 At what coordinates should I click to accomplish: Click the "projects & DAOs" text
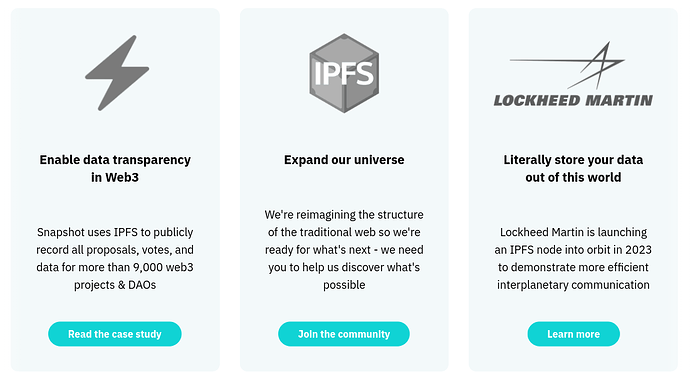[115, 285]
